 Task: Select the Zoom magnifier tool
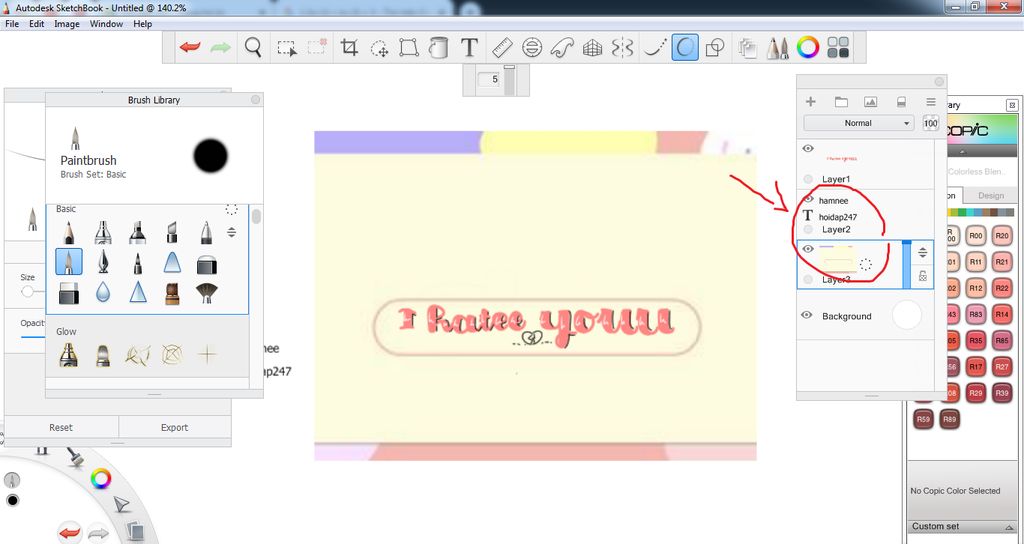tap(253, 48)
